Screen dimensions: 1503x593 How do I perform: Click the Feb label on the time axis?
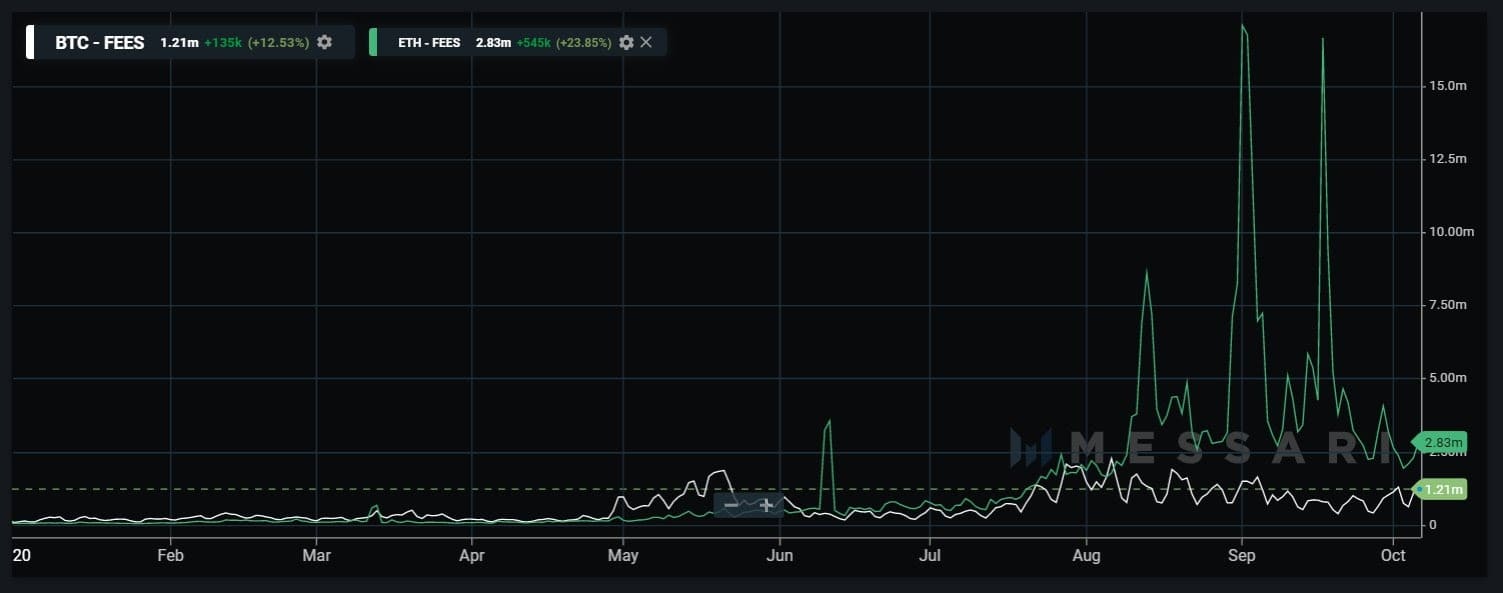171,555
